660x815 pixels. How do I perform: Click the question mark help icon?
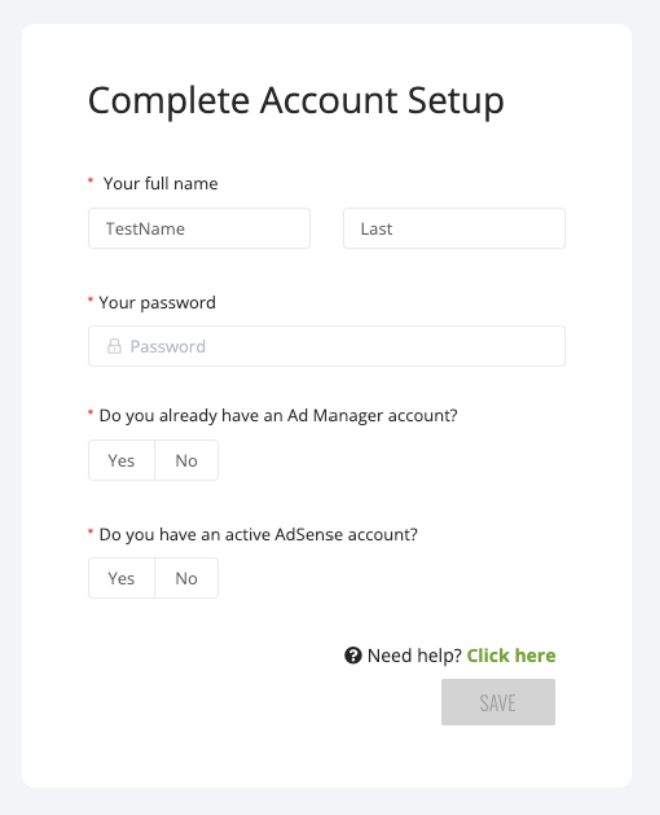click(353, 656)
